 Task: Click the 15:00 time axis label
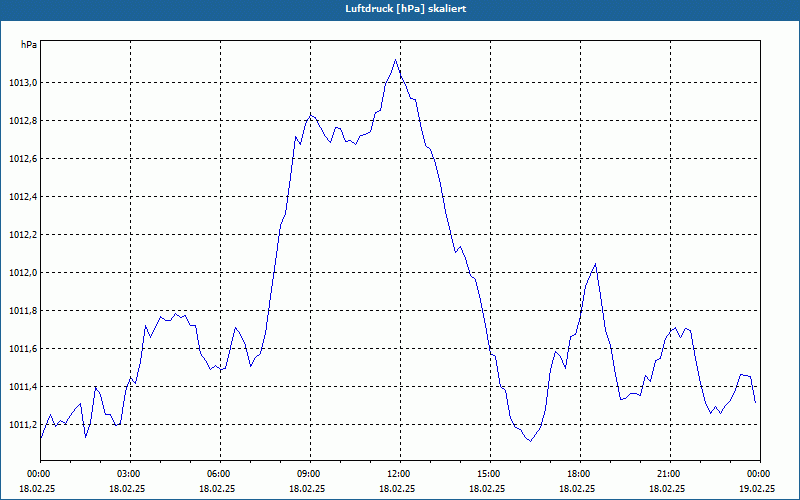click(490, 474)
